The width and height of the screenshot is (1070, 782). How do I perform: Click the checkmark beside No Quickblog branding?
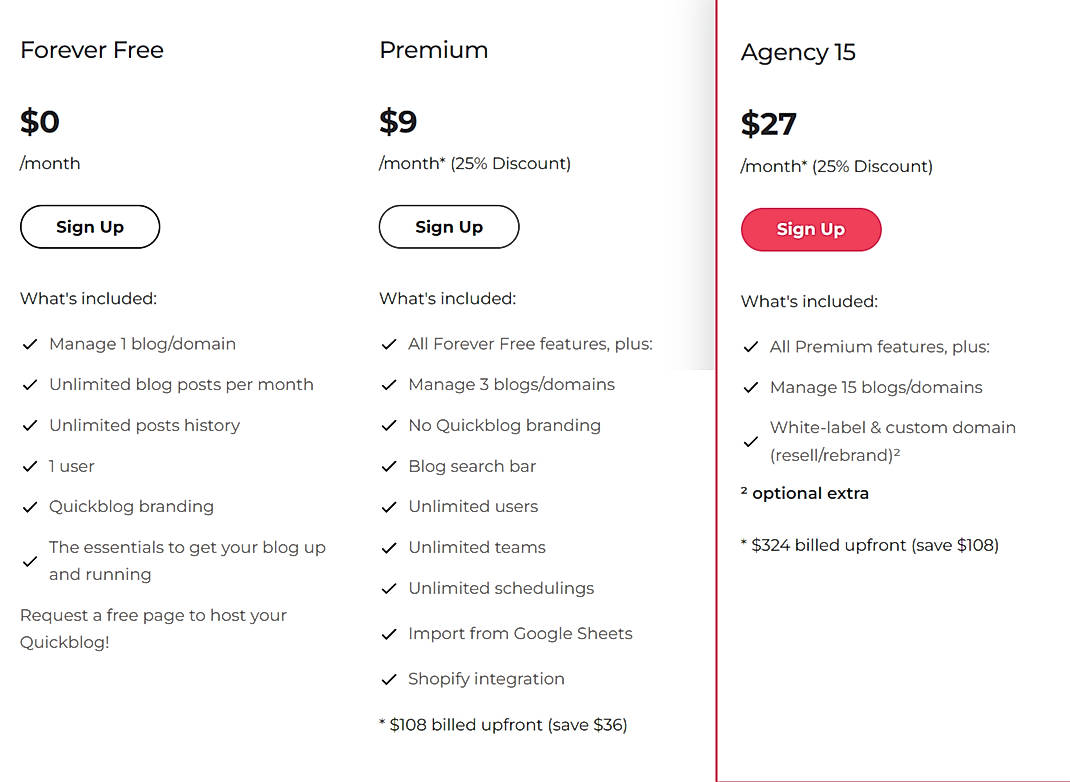(389, 426)
